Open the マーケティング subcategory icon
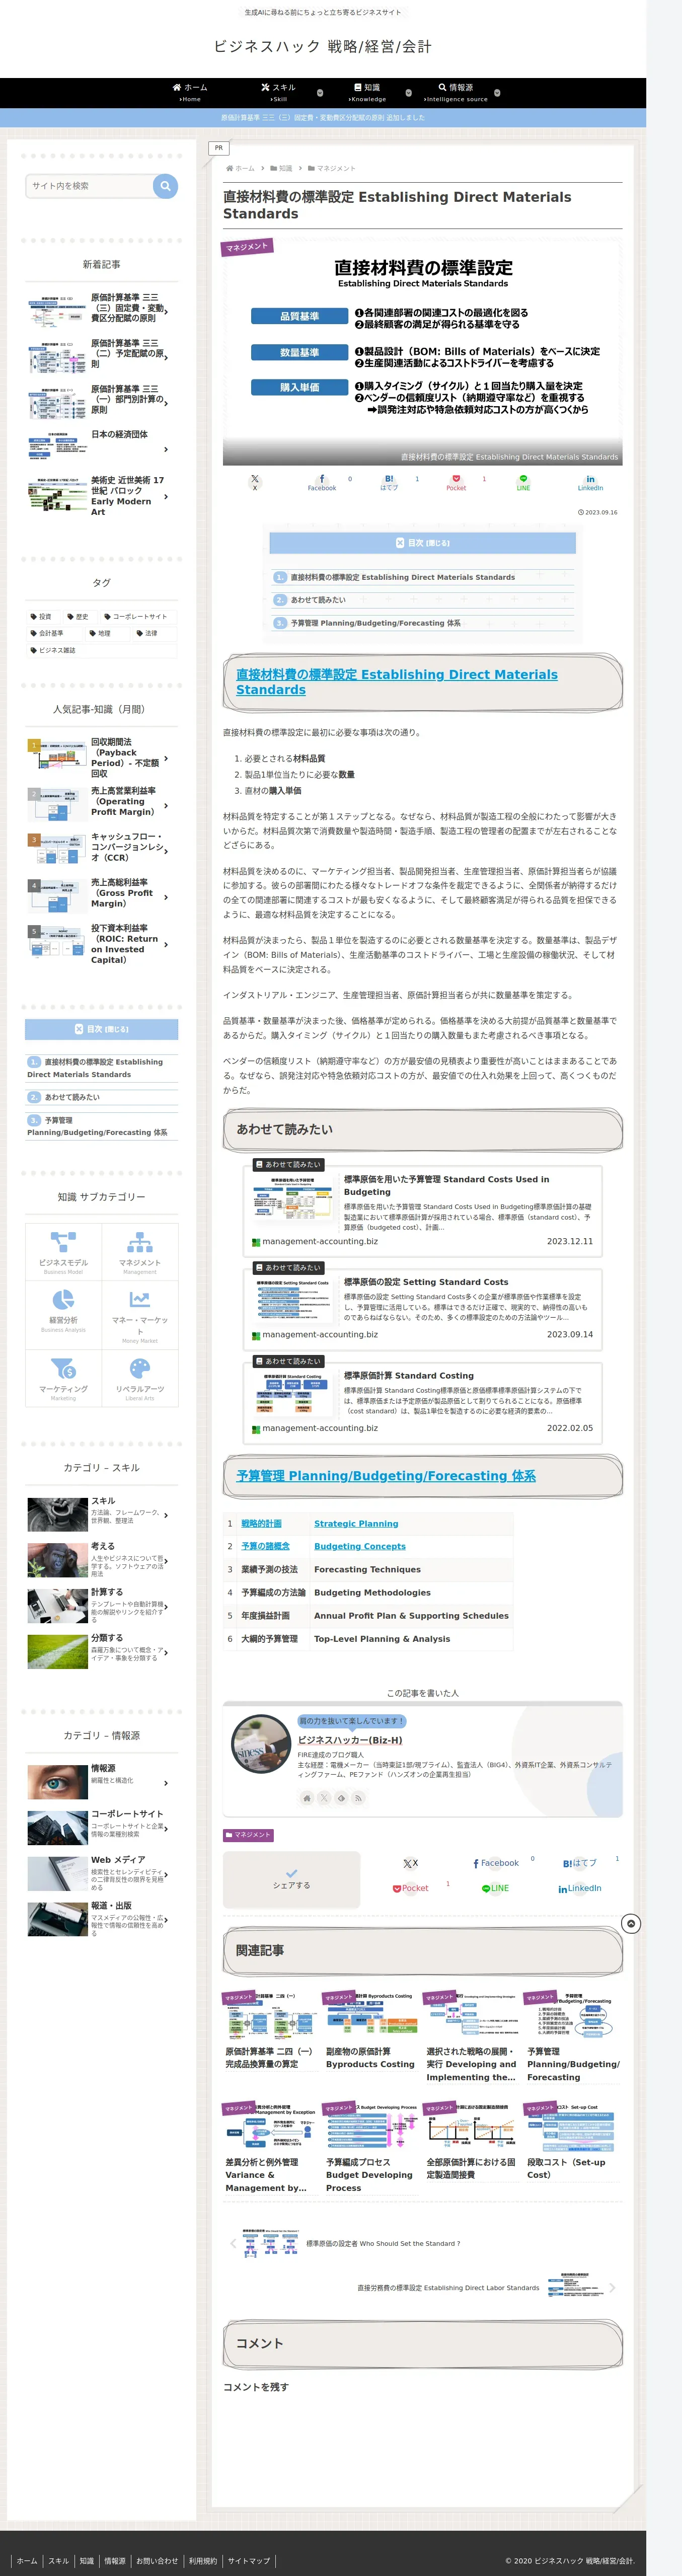 (x=63, y=1378)
